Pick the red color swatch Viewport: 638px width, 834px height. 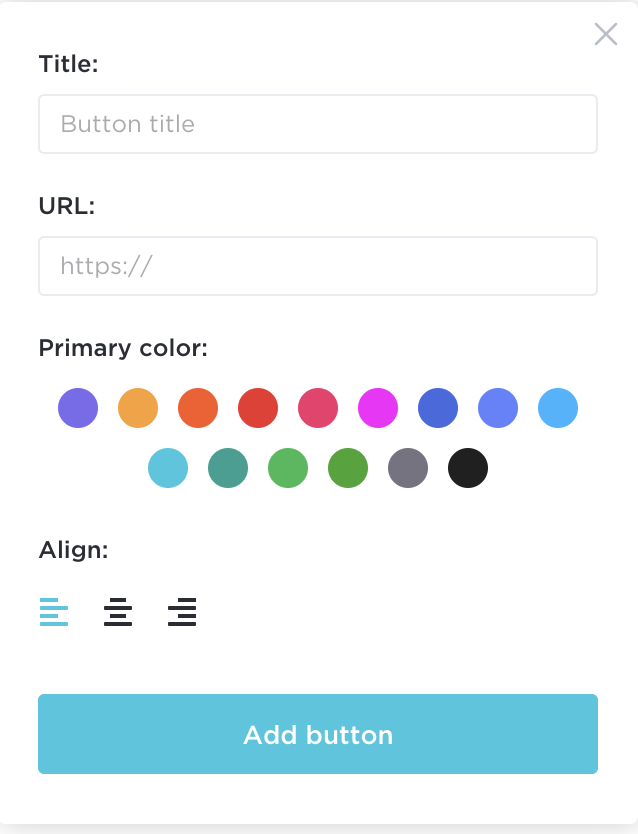tap(258, 408)
